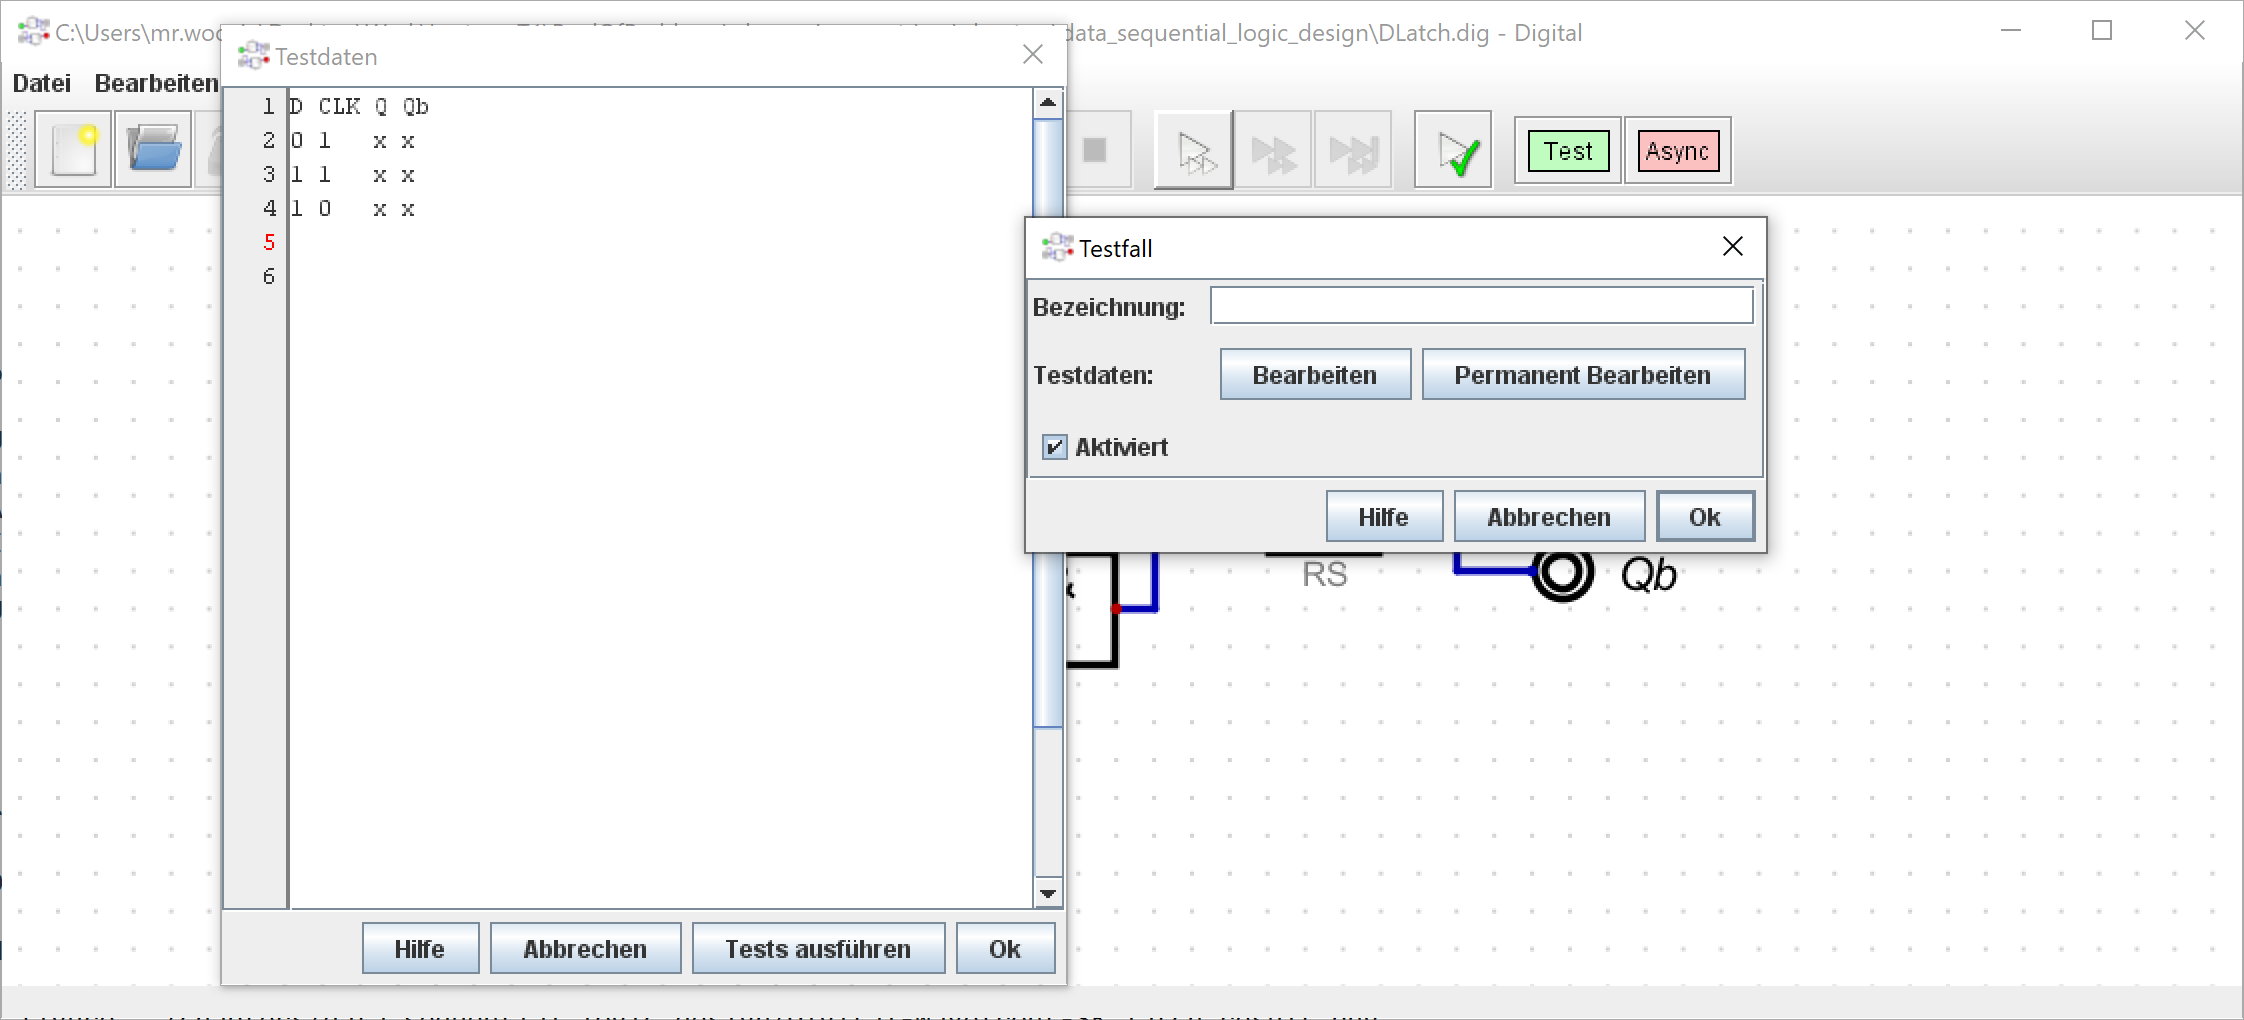Minimize the main Digital window
Viewport: 2244px width, 1020px height.
point(2011,31)
